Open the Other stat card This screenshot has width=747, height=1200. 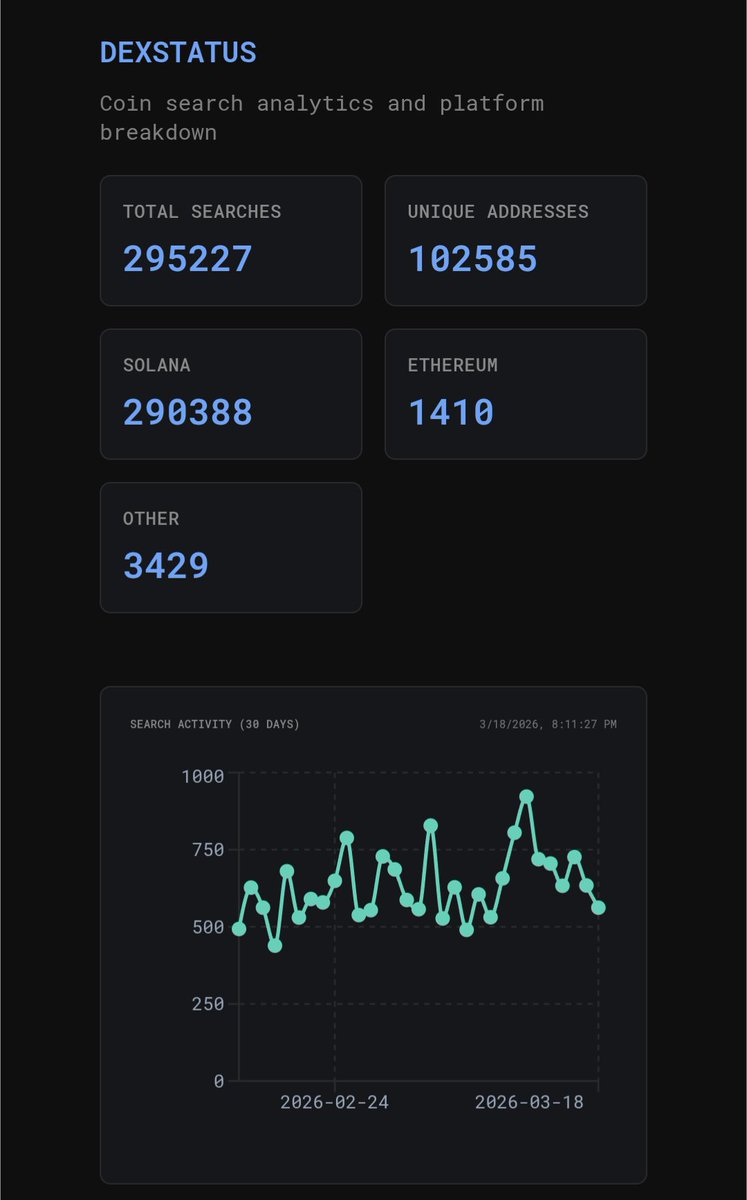(x=231, y=547)
